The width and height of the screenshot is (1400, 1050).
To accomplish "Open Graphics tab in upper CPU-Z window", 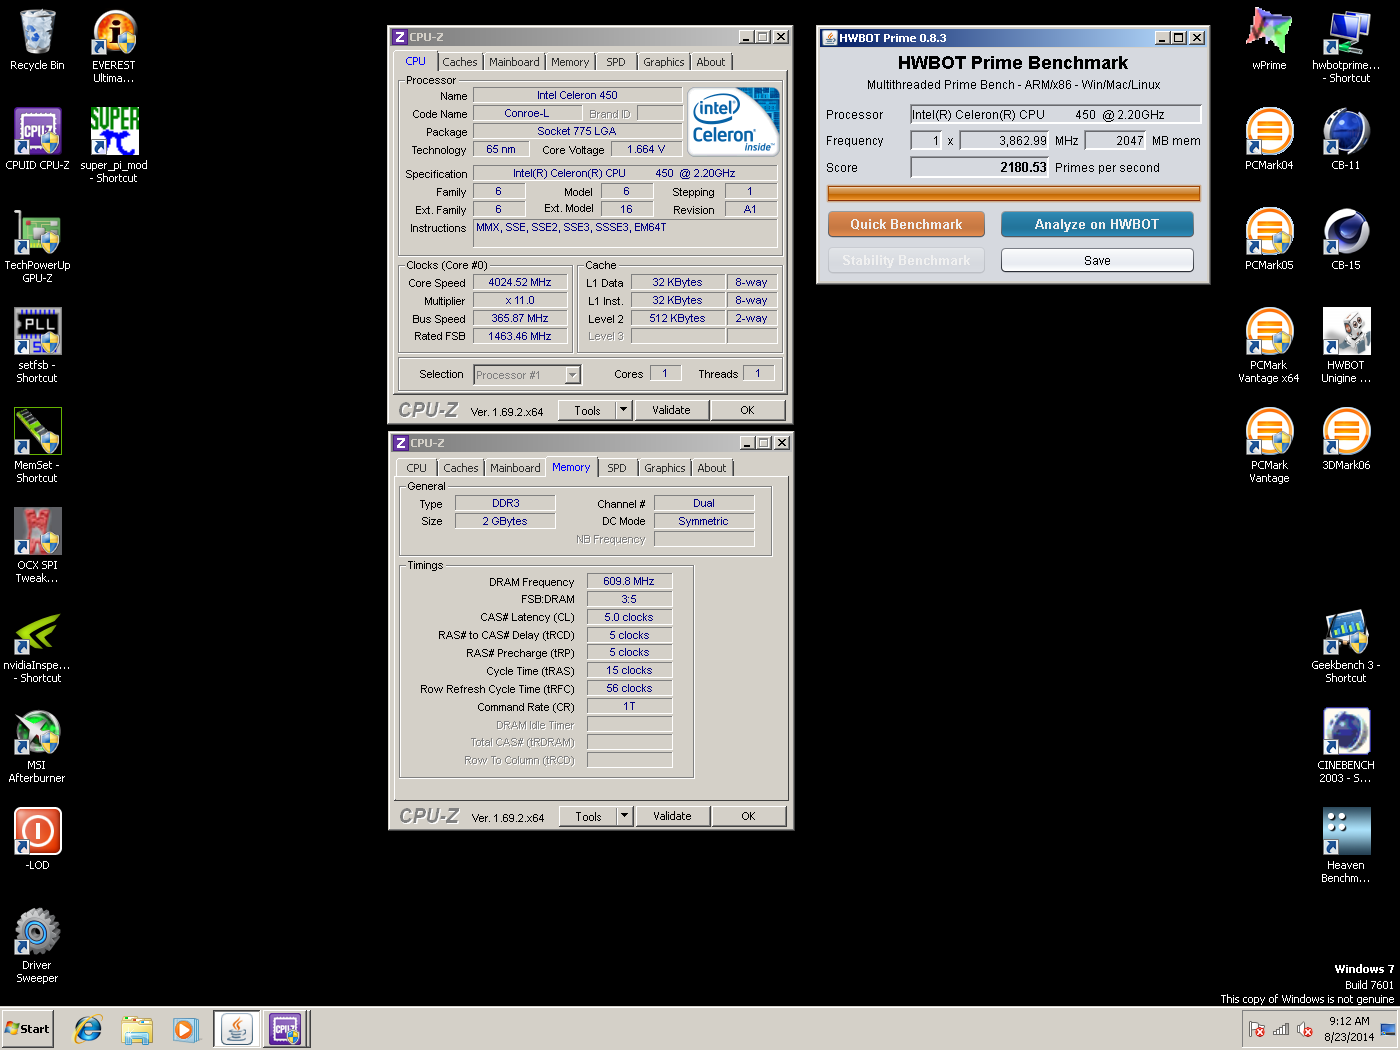I will [664, 62].
